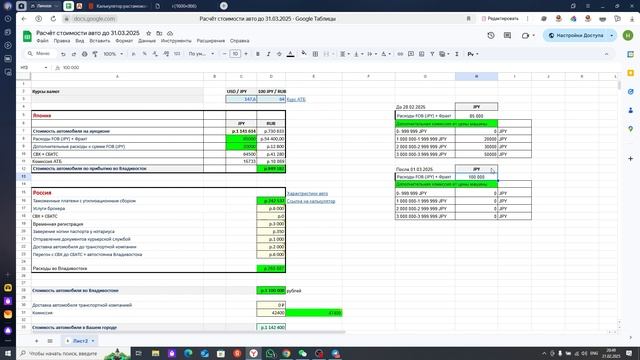Increase the number of decimal places
640x360 pixels.
pos(166,54)
